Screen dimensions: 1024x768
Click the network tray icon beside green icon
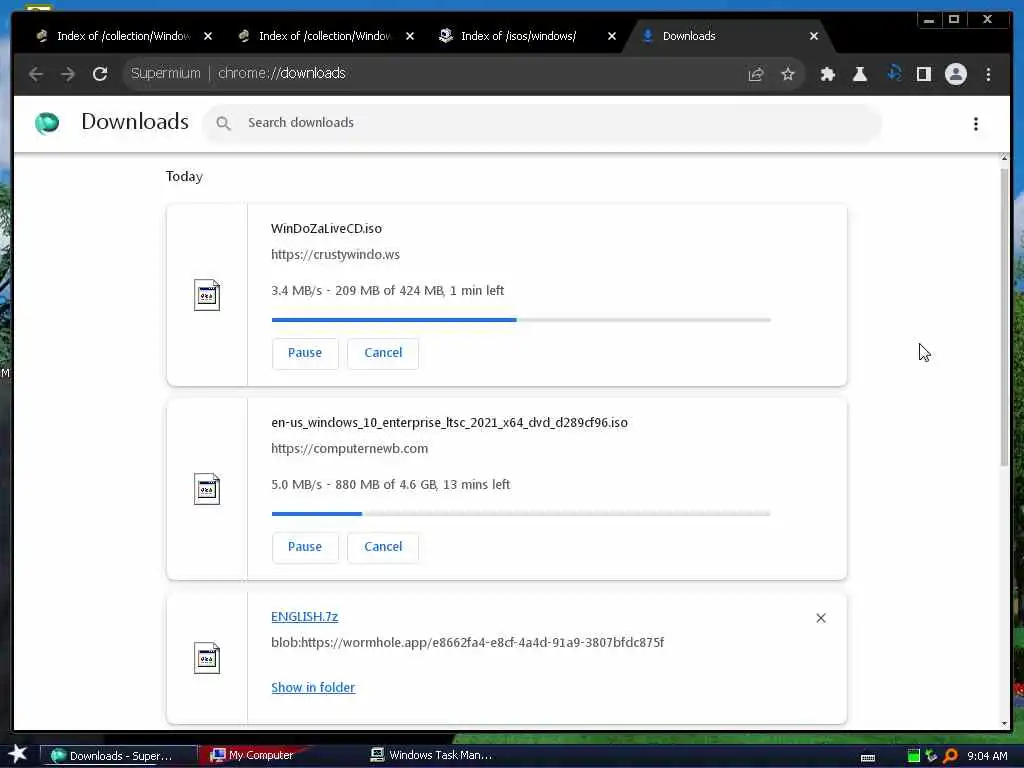pyautogui.click(x=932, y=756)
